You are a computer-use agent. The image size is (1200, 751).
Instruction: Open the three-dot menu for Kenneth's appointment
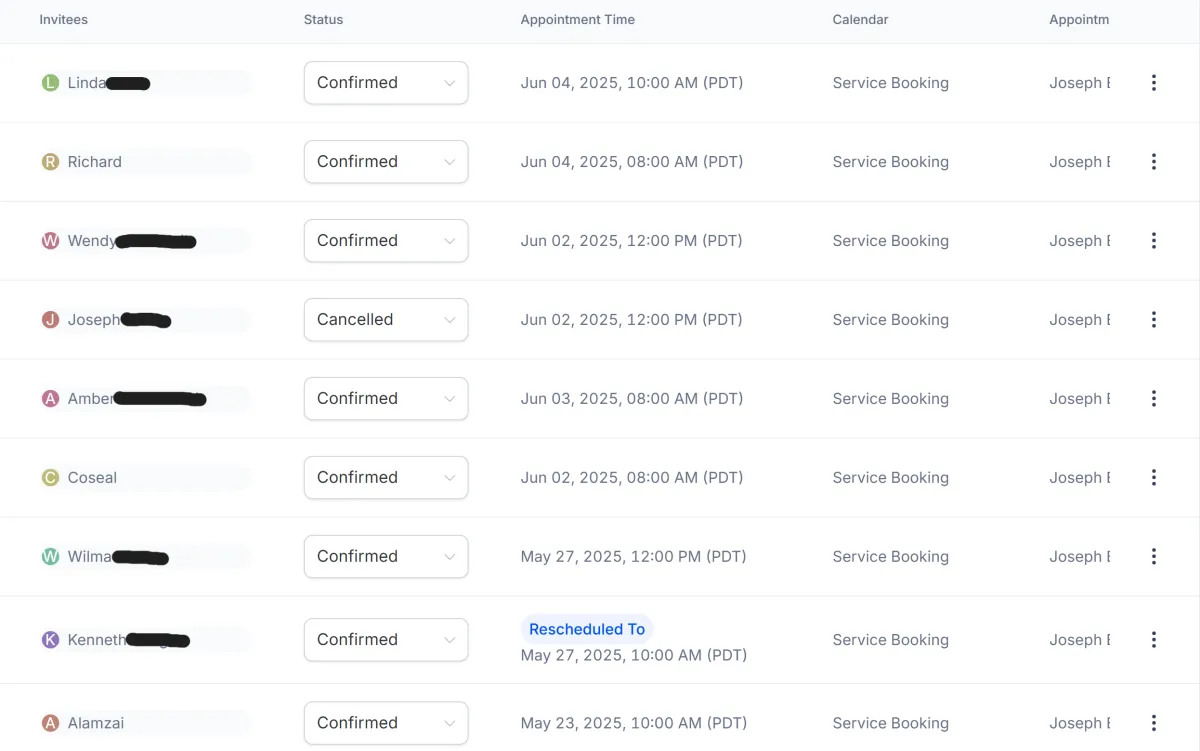click(1153, 640)
